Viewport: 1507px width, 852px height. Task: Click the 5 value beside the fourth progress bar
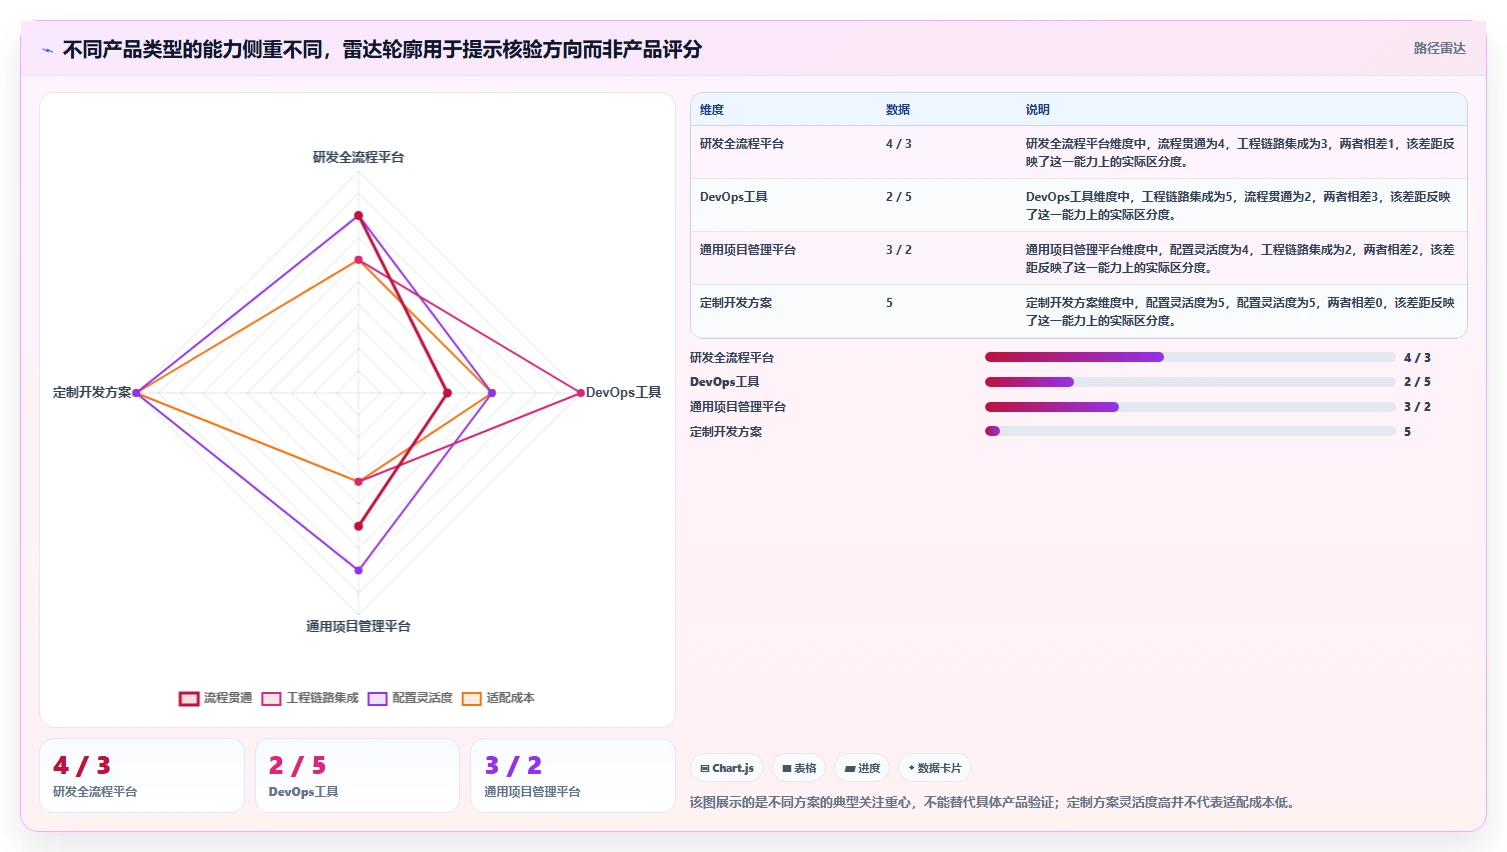[x=1407, y=431]
